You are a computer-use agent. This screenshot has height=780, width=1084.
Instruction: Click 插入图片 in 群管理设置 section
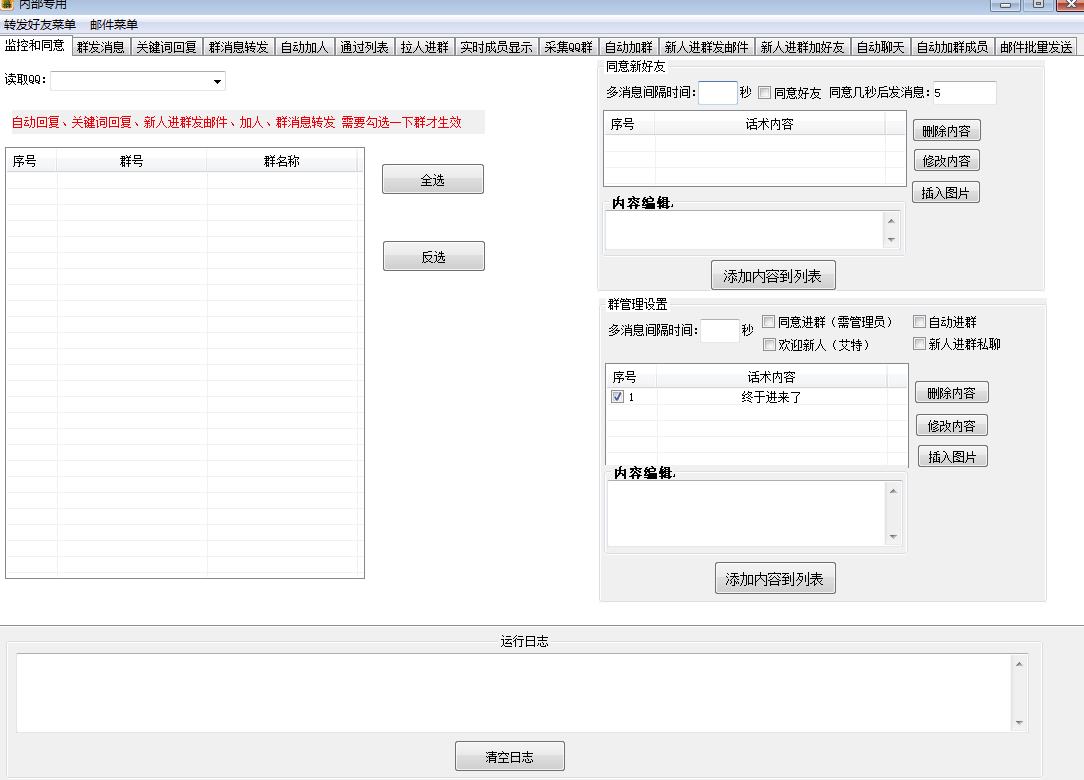point(951,457)
